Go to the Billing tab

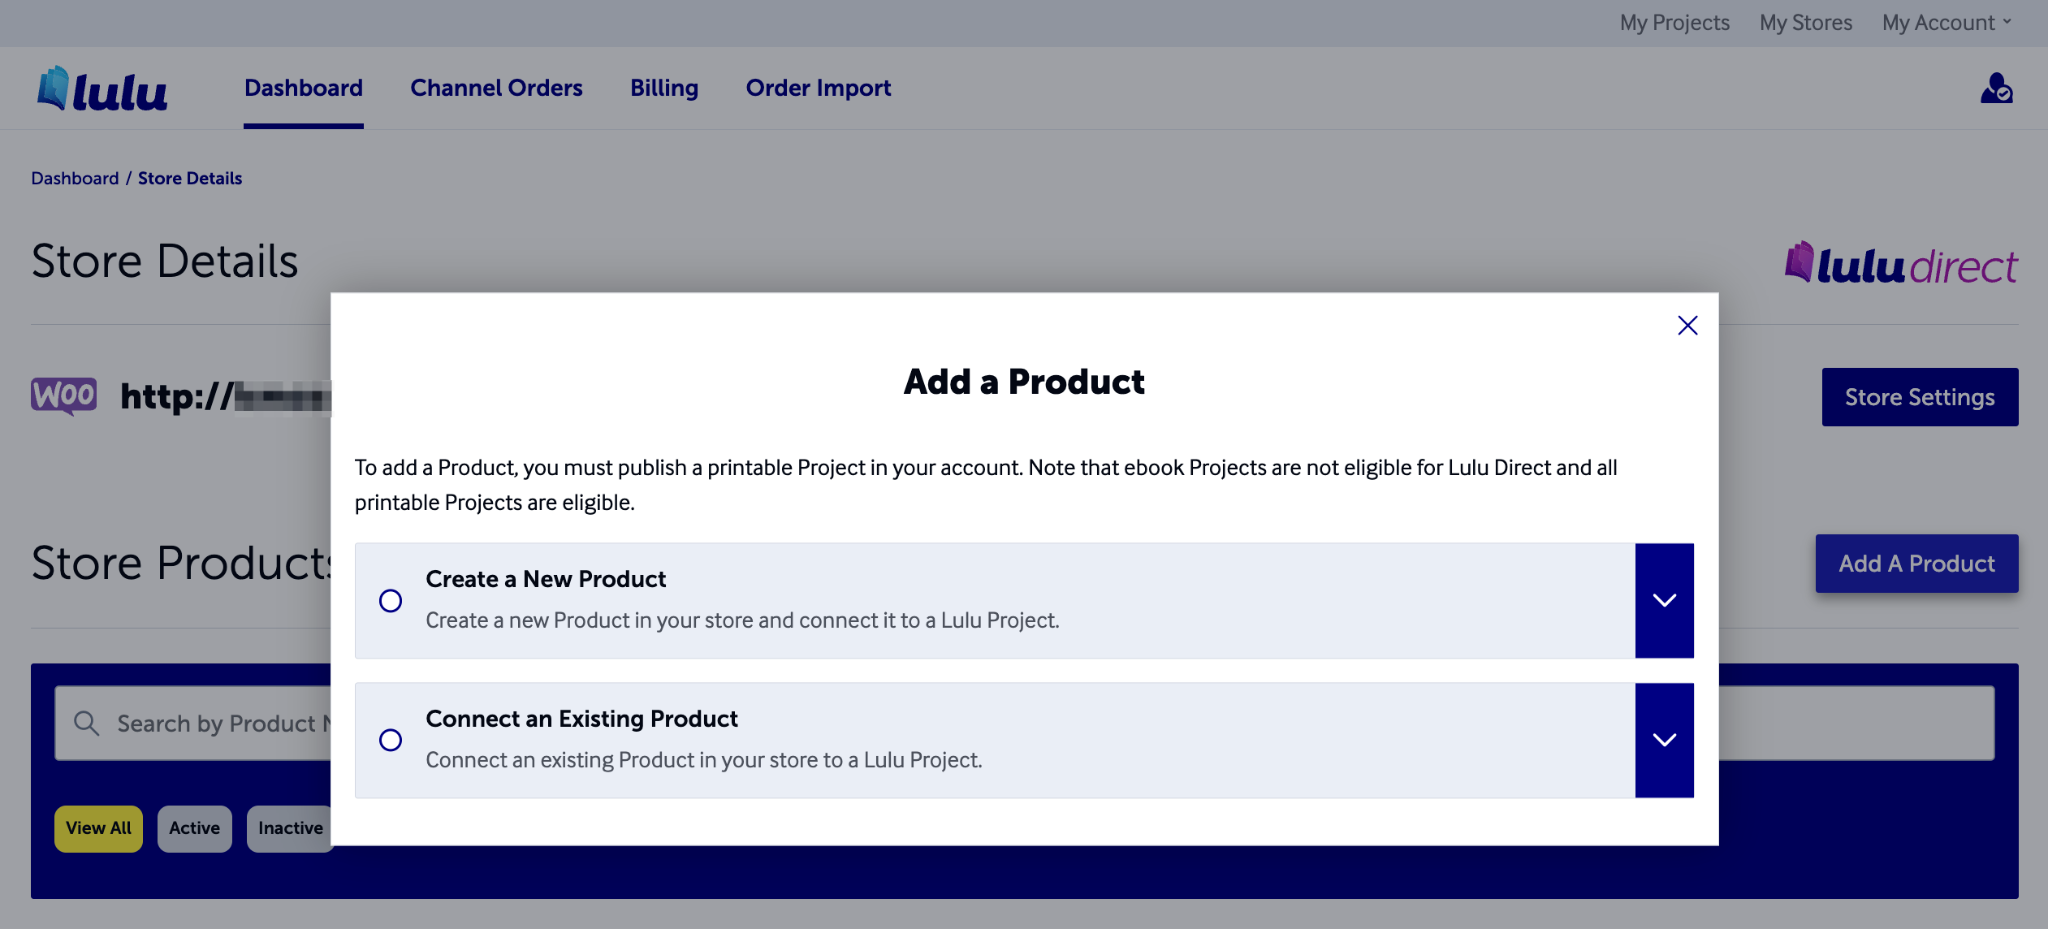click(x=664, y=88)
